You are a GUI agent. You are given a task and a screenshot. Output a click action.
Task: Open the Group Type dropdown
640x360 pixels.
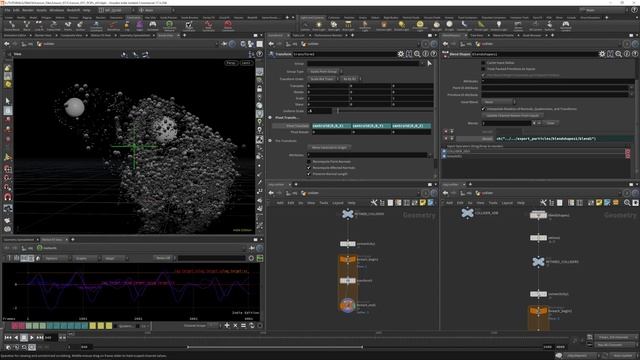click(x=325, y=71)
